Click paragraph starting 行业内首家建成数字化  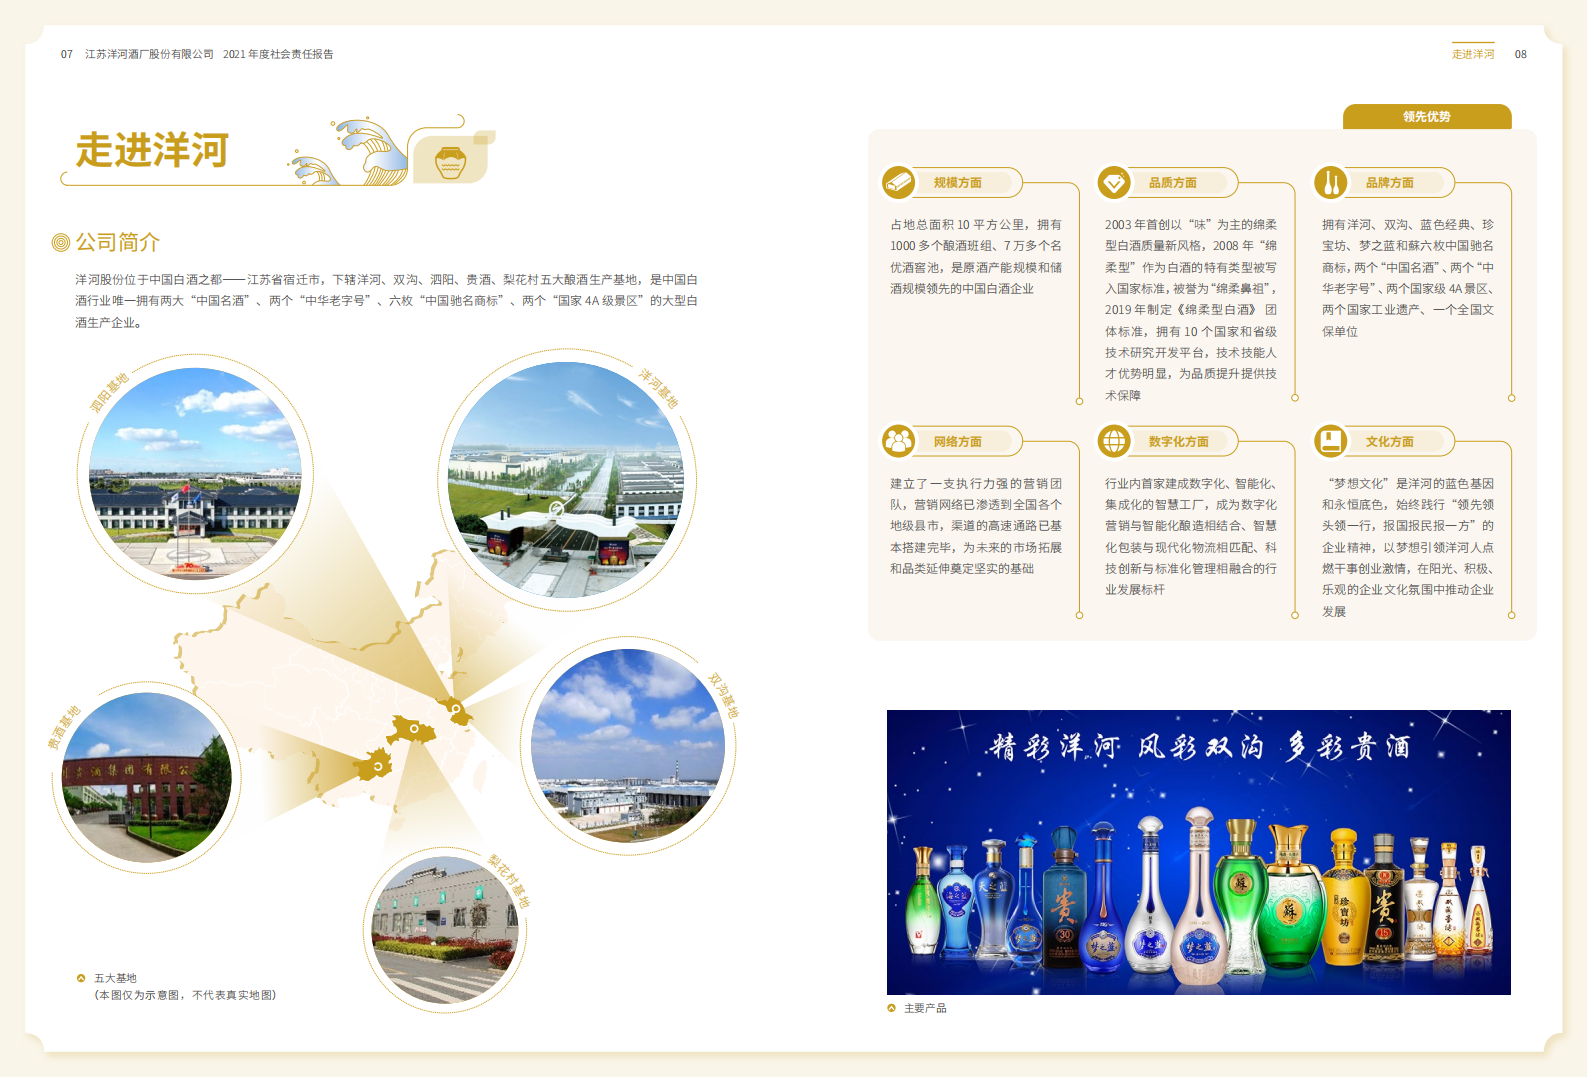point(1191,536)
